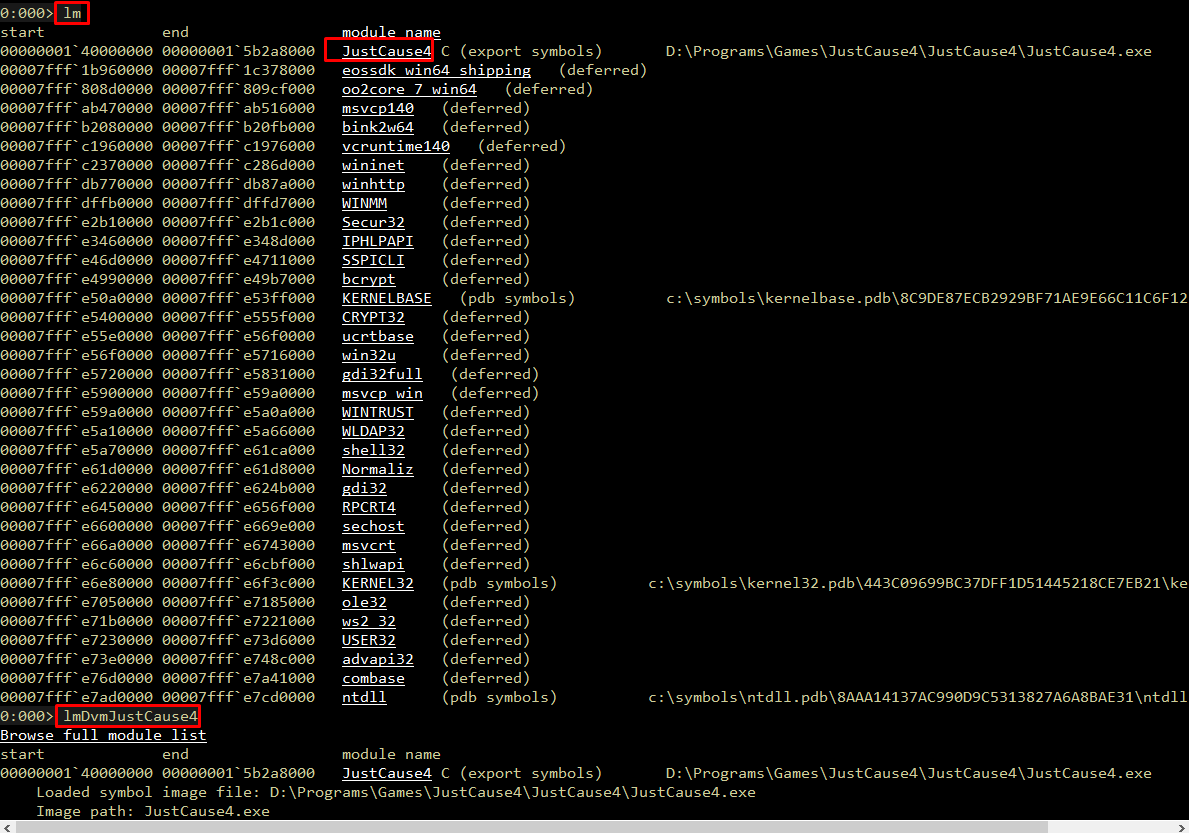Open the second JustCause4 link below lmDvmJustCause4
The height and width of the screenshot is (833, 1189).
tap(386, 773)
